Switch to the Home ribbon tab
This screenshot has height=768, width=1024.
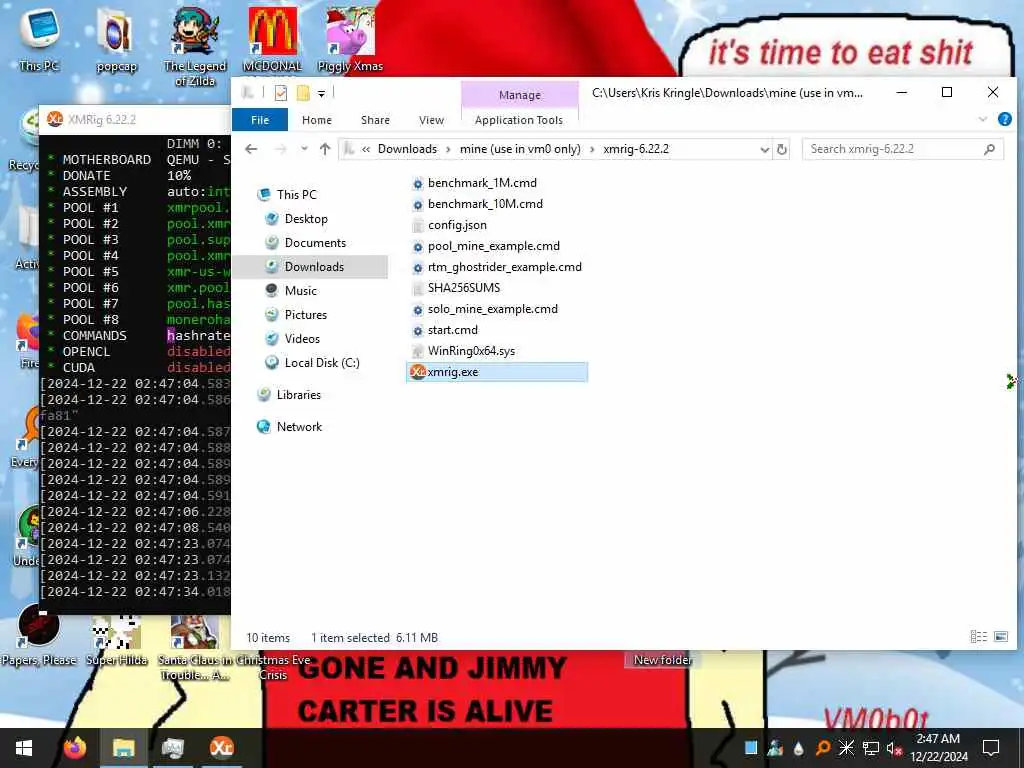tap(317, 120)
